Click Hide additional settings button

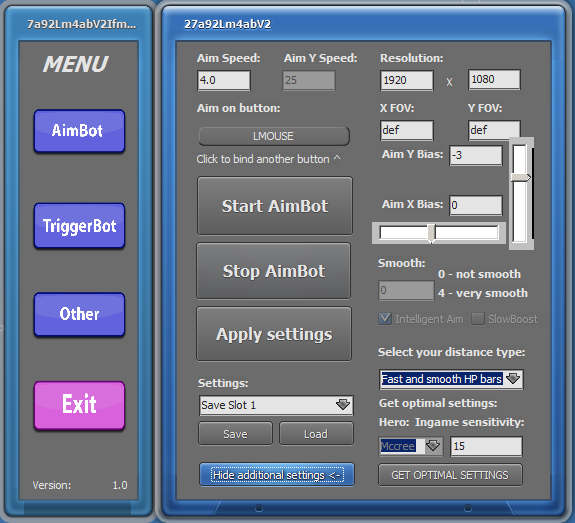277,475
